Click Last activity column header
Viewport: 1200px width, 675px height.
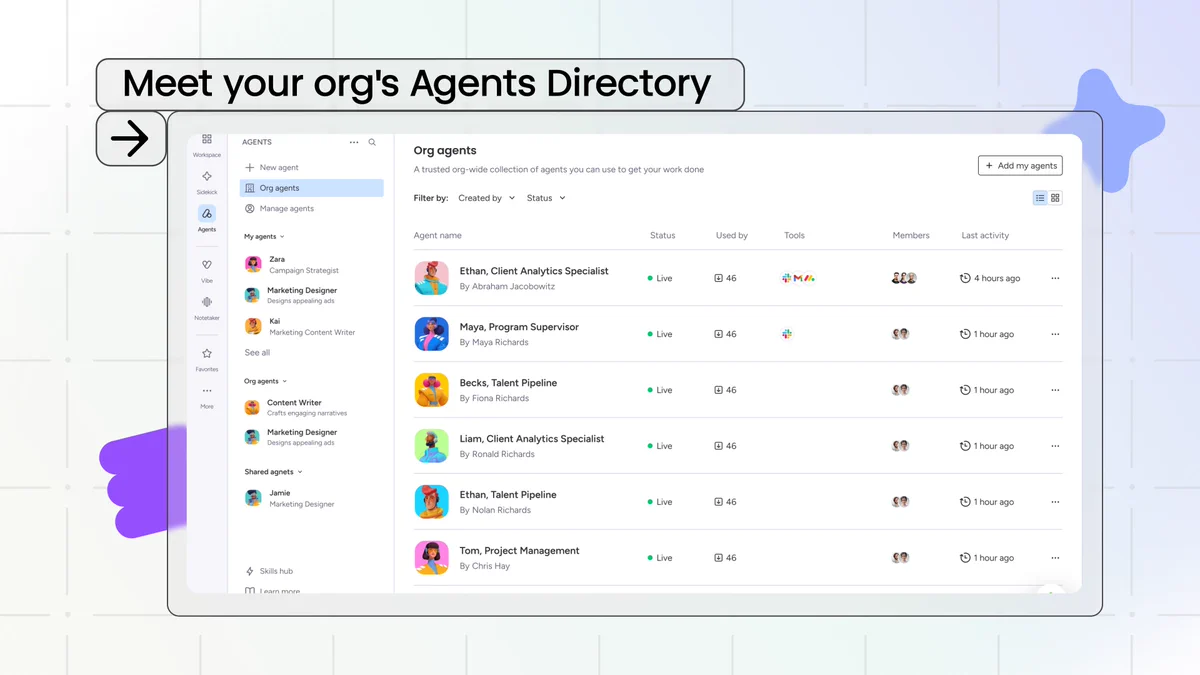pyautogui.click(x=985, y=236)
